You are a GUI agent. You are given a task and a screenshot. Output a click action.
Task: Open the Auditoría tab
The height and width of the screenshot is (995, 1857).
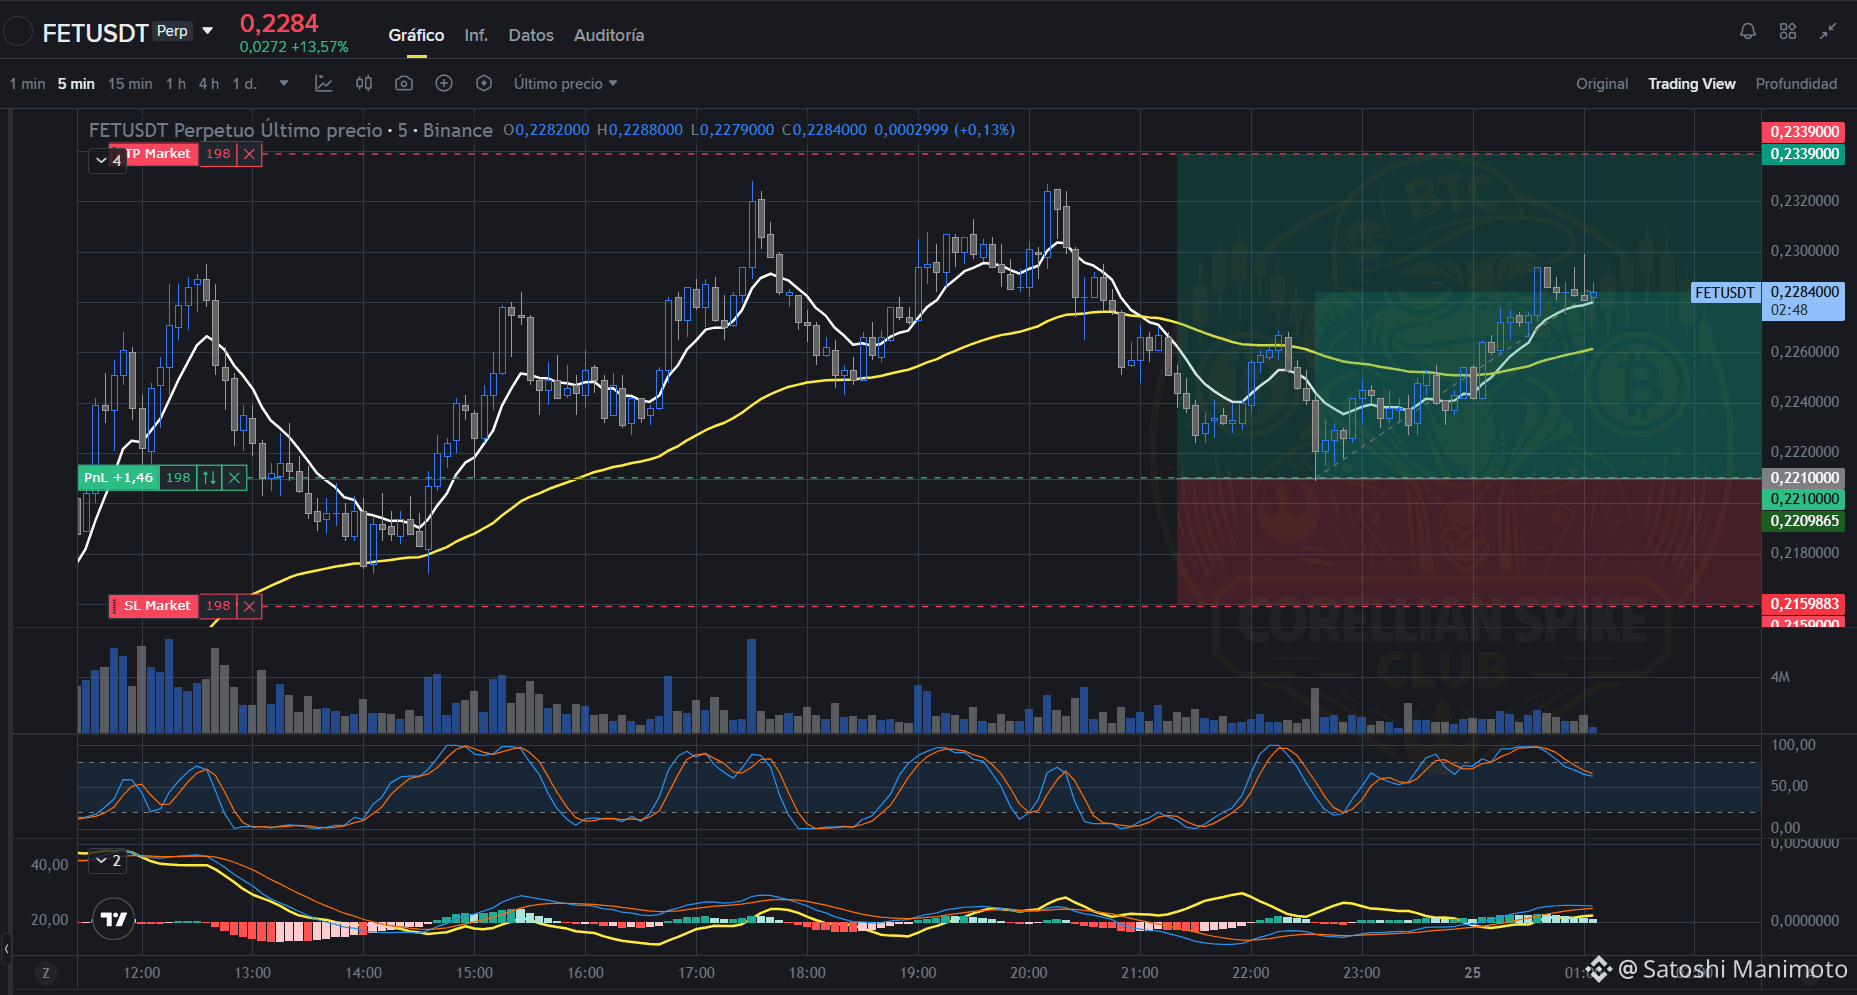[x=609, y=35]
